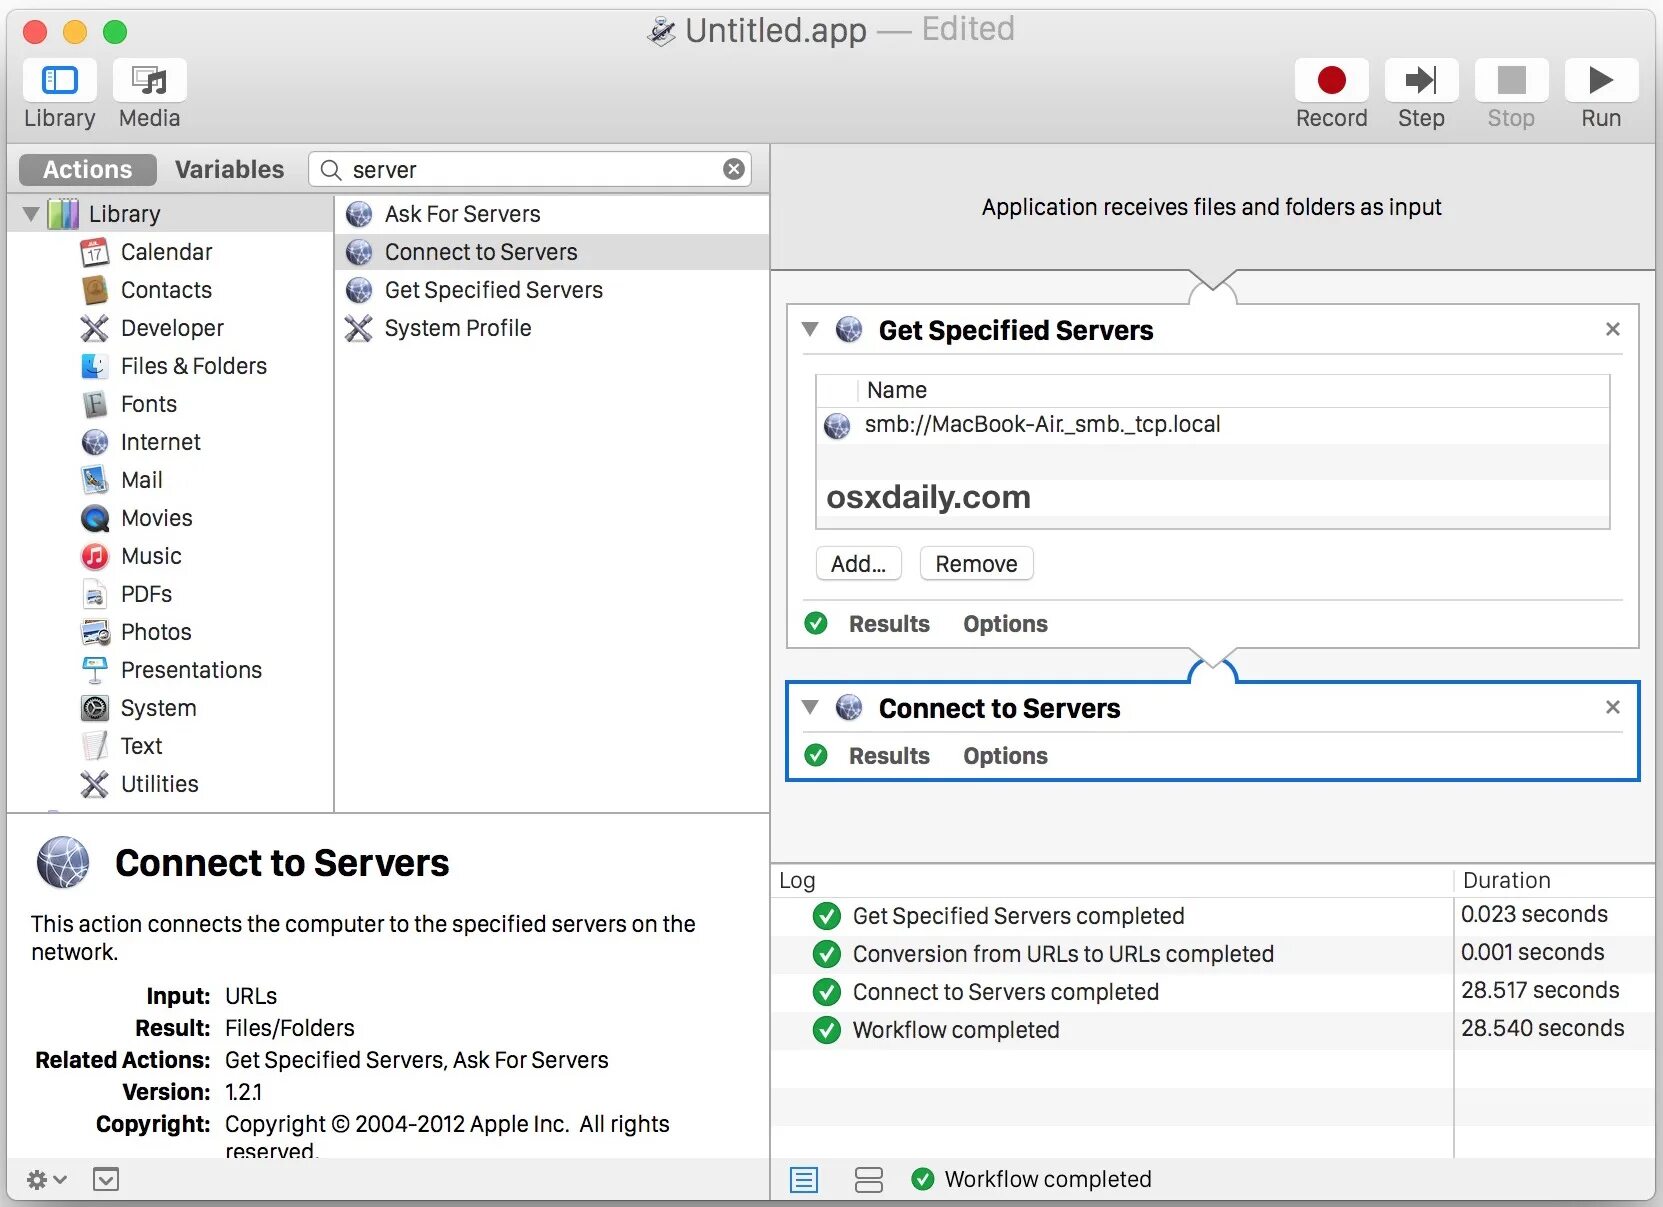1663x1207 pixels.
Task: Show the workflow variables view icon
Action: (868, 1180)
